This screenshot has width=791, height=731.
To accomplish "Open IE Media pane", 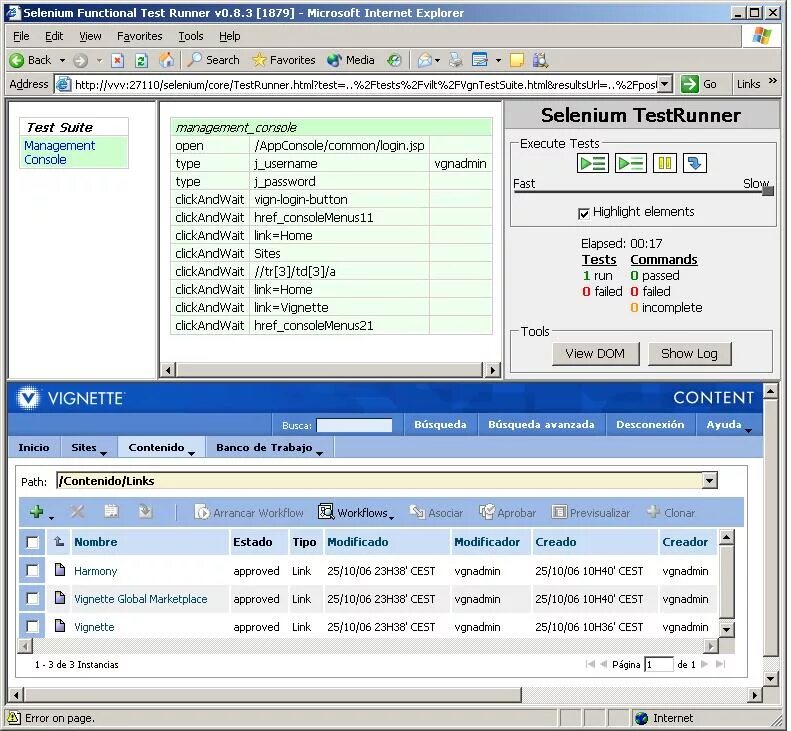I will (351, 61).
